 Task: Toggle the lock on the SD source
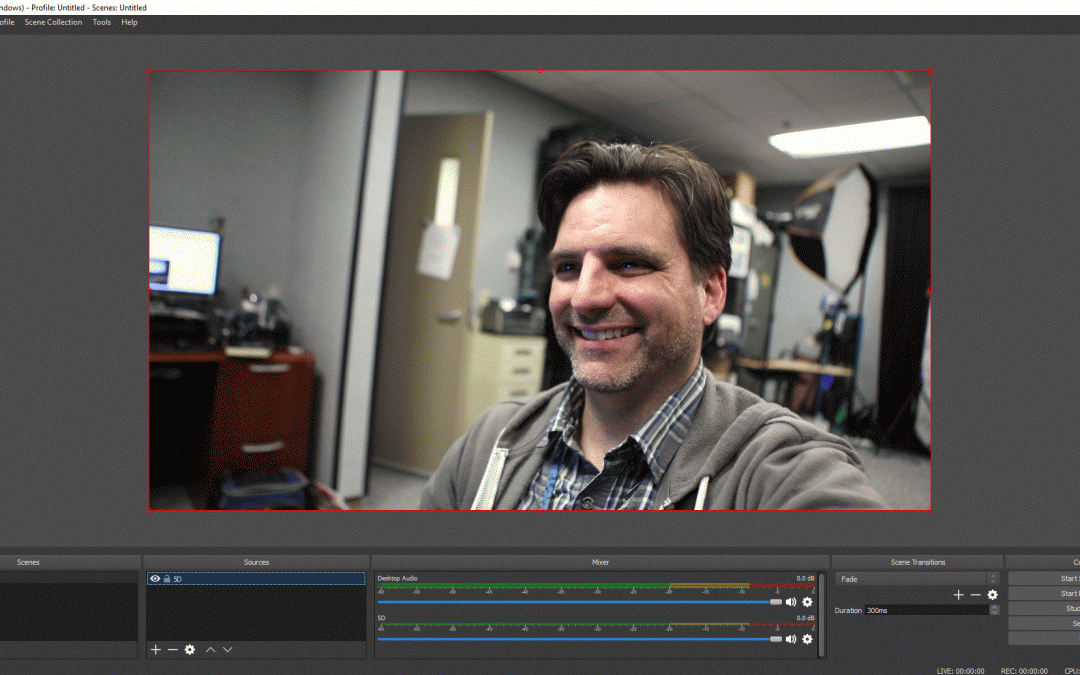(167, 579)
